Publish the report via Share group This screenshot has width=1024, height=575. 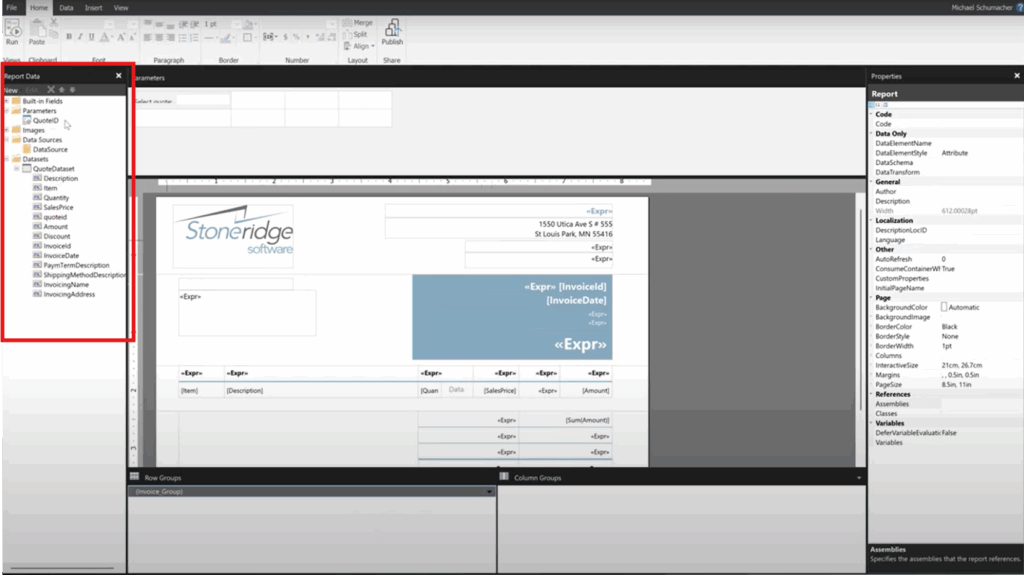pos(392,32)
